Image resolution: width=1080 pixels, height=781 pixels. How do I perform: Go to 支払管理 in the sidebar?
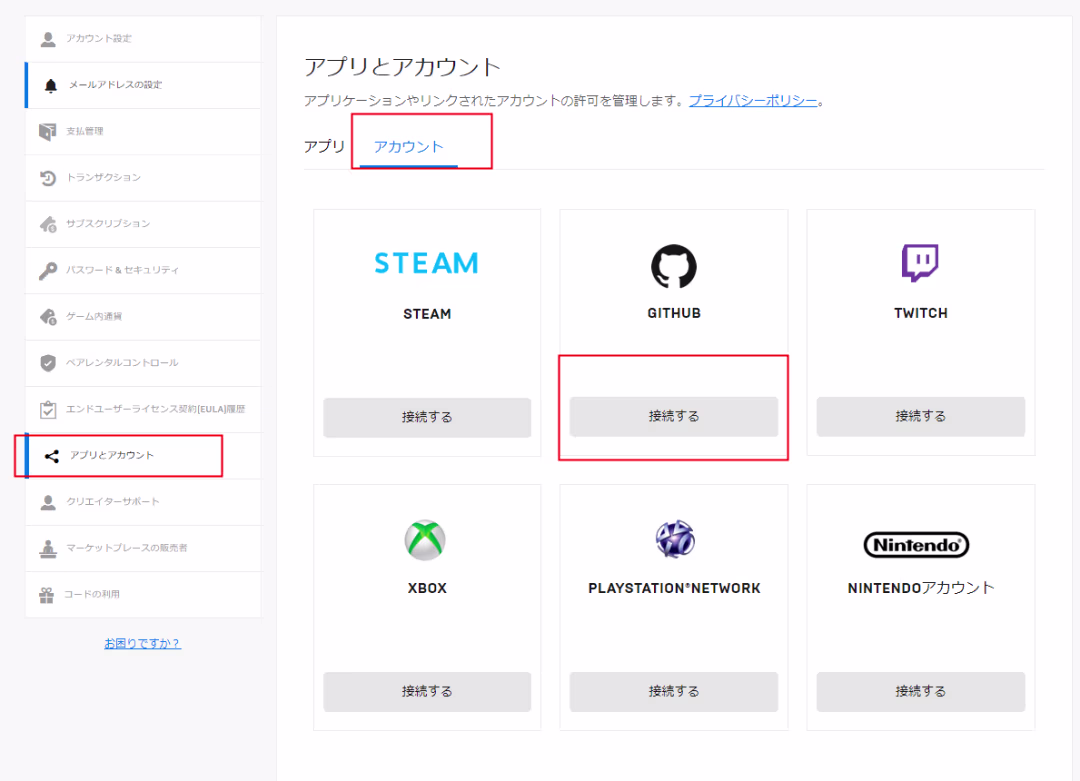point(143,132)
